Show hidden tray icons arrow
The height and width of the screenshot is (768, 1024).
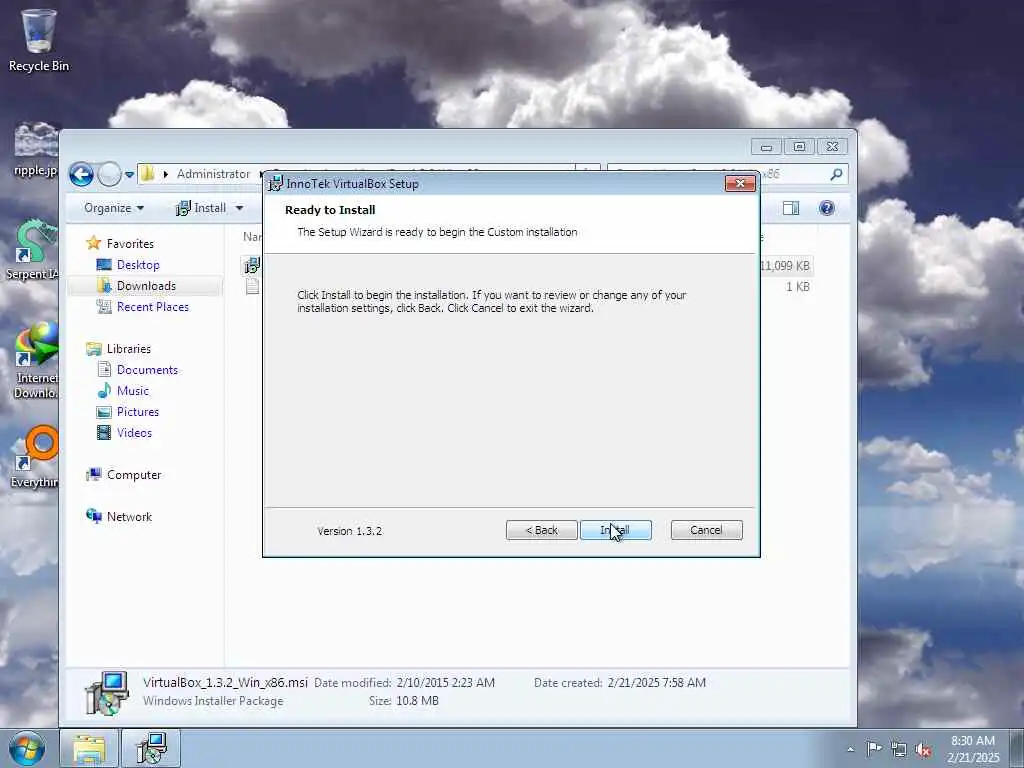pyautogui.click(x=850, y=749)
